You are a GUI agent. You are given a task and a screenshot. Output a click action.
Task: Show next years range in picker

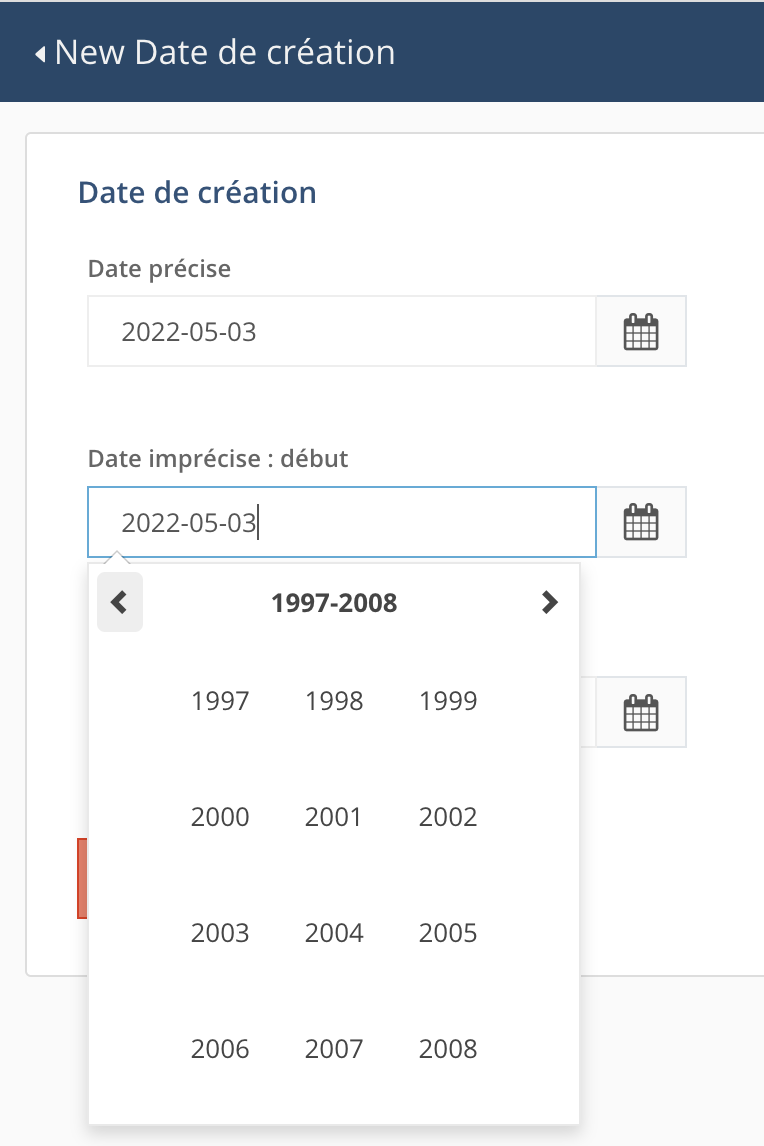[548, 602]
